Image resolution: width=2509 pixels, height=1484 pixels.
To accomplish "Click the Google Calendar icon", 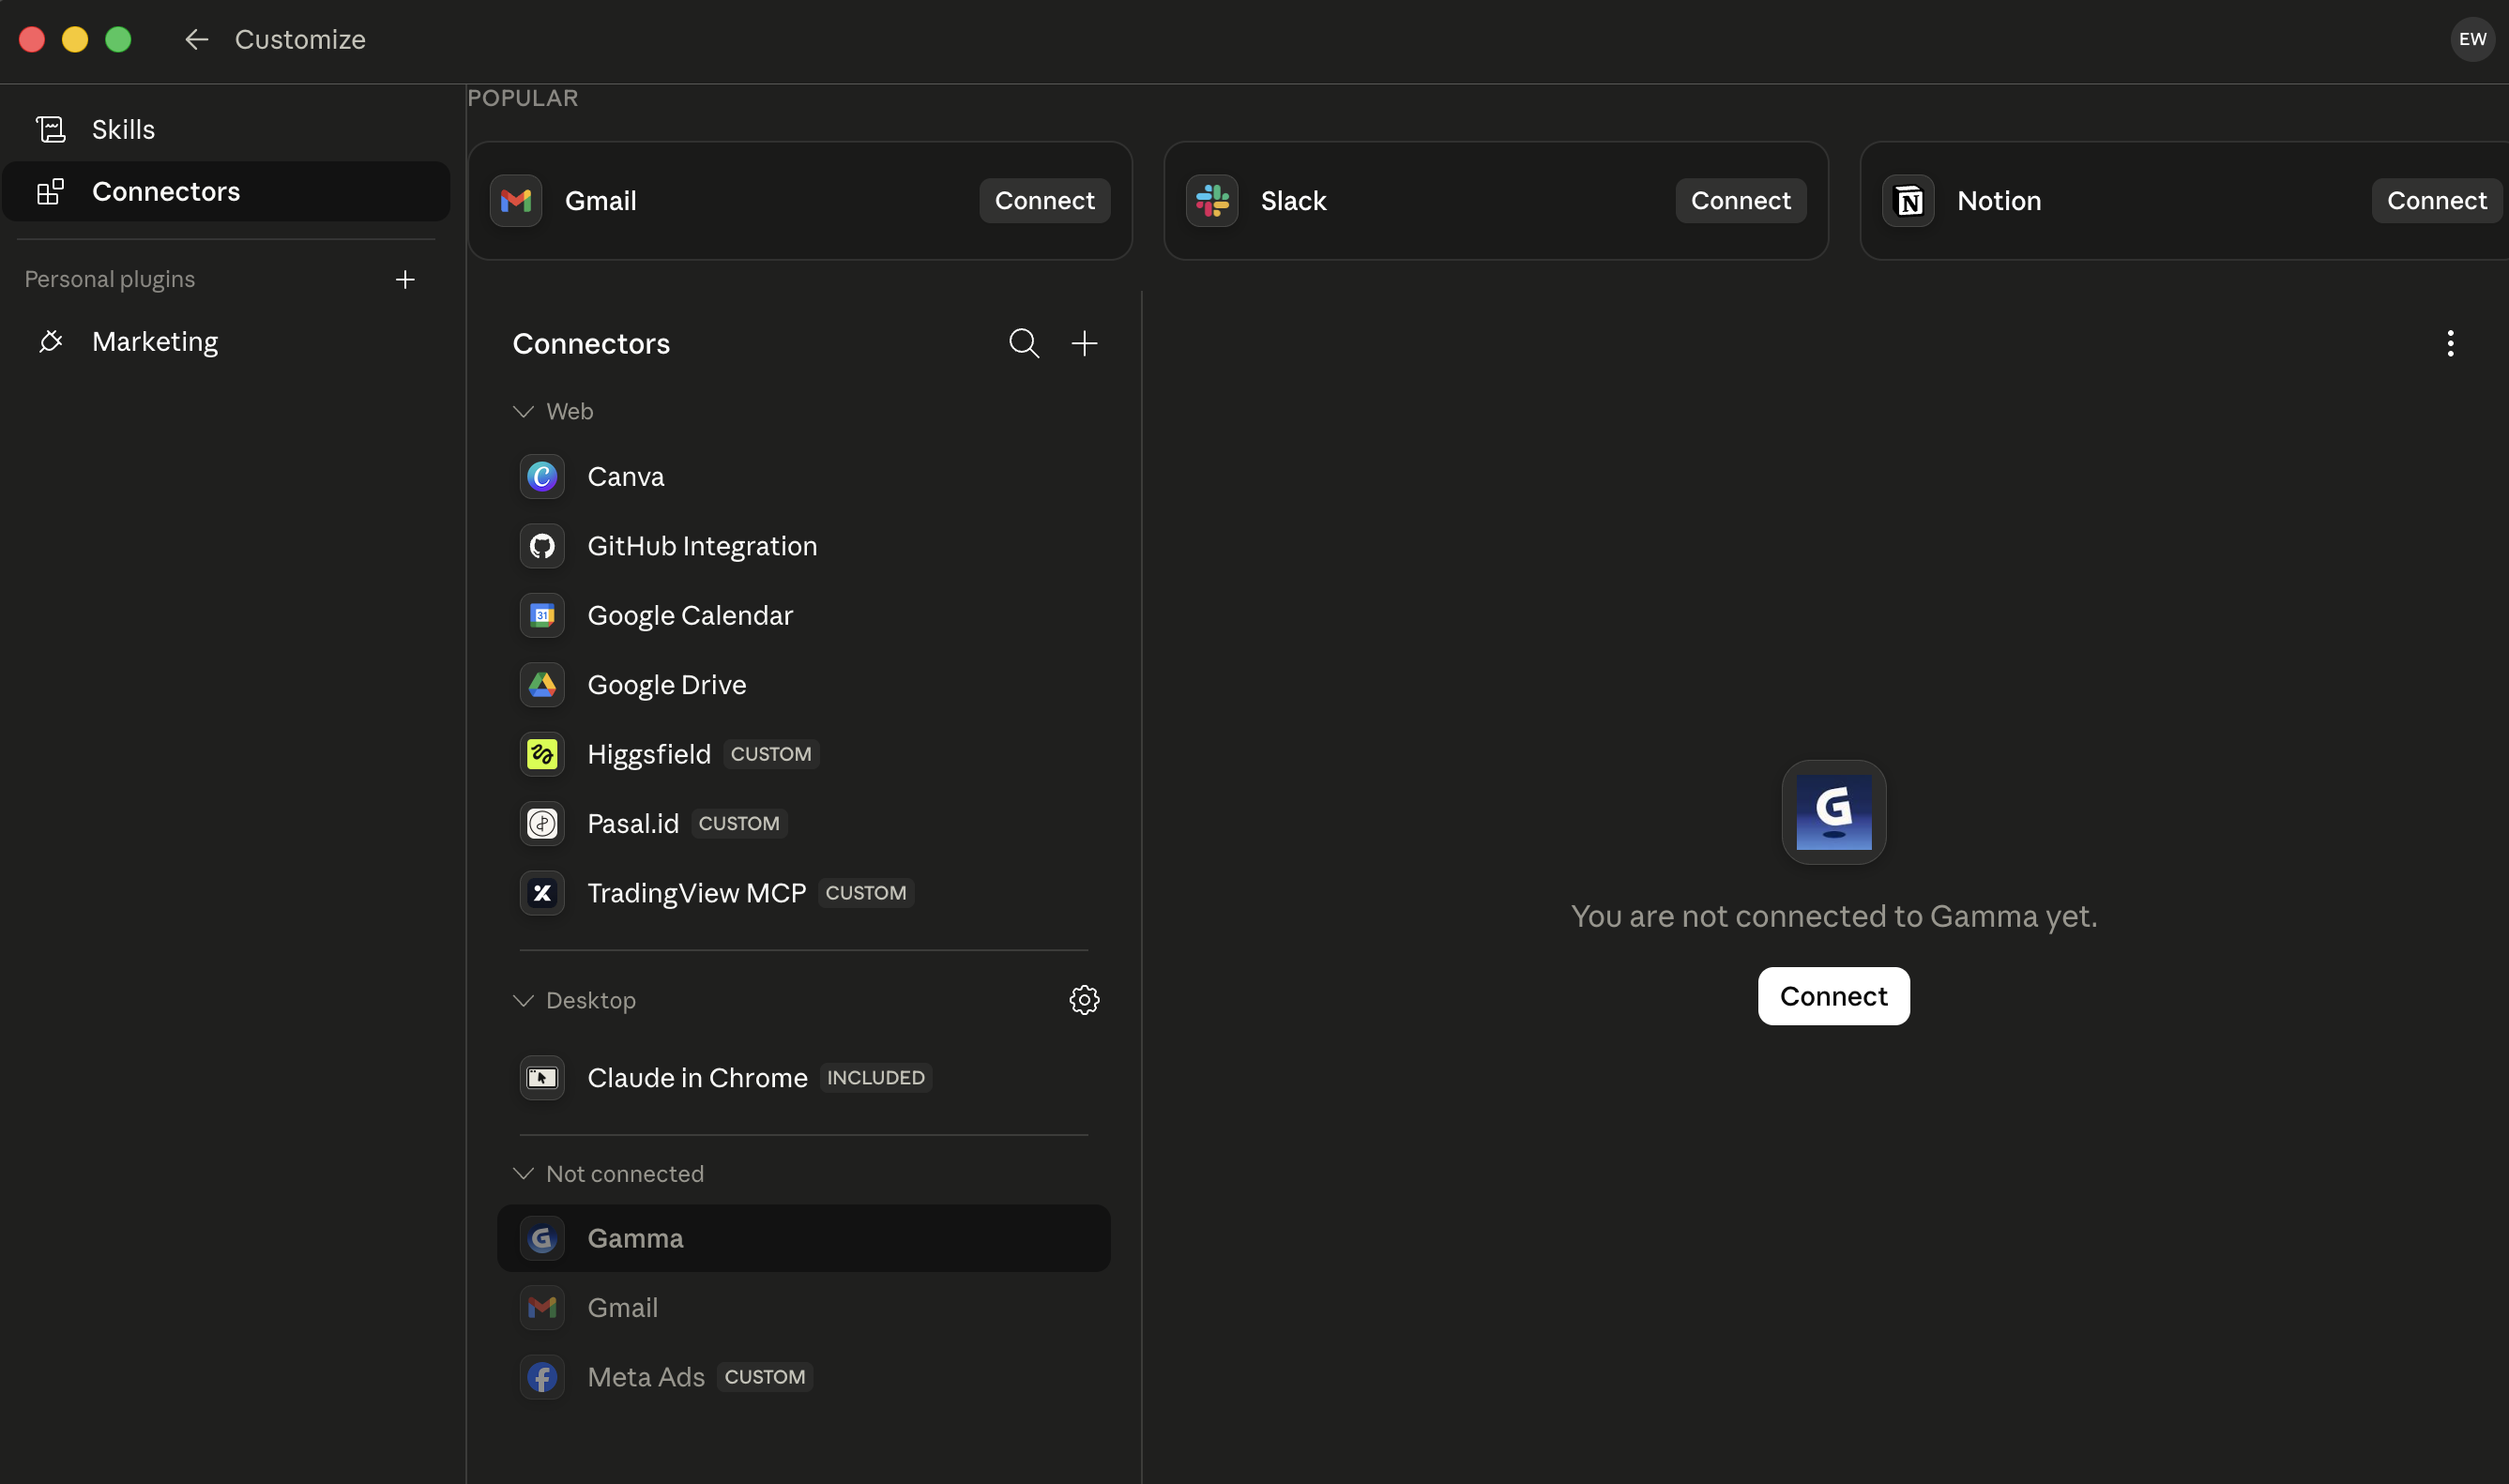I will click(542, 615).
